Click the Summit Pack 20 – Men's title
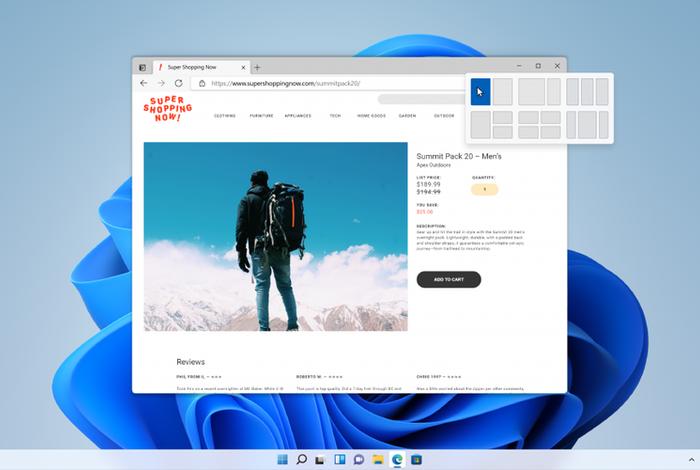Image resolution: width=700 pixels, height=470 pixels. pyautogui.click(x=459, y=156)
